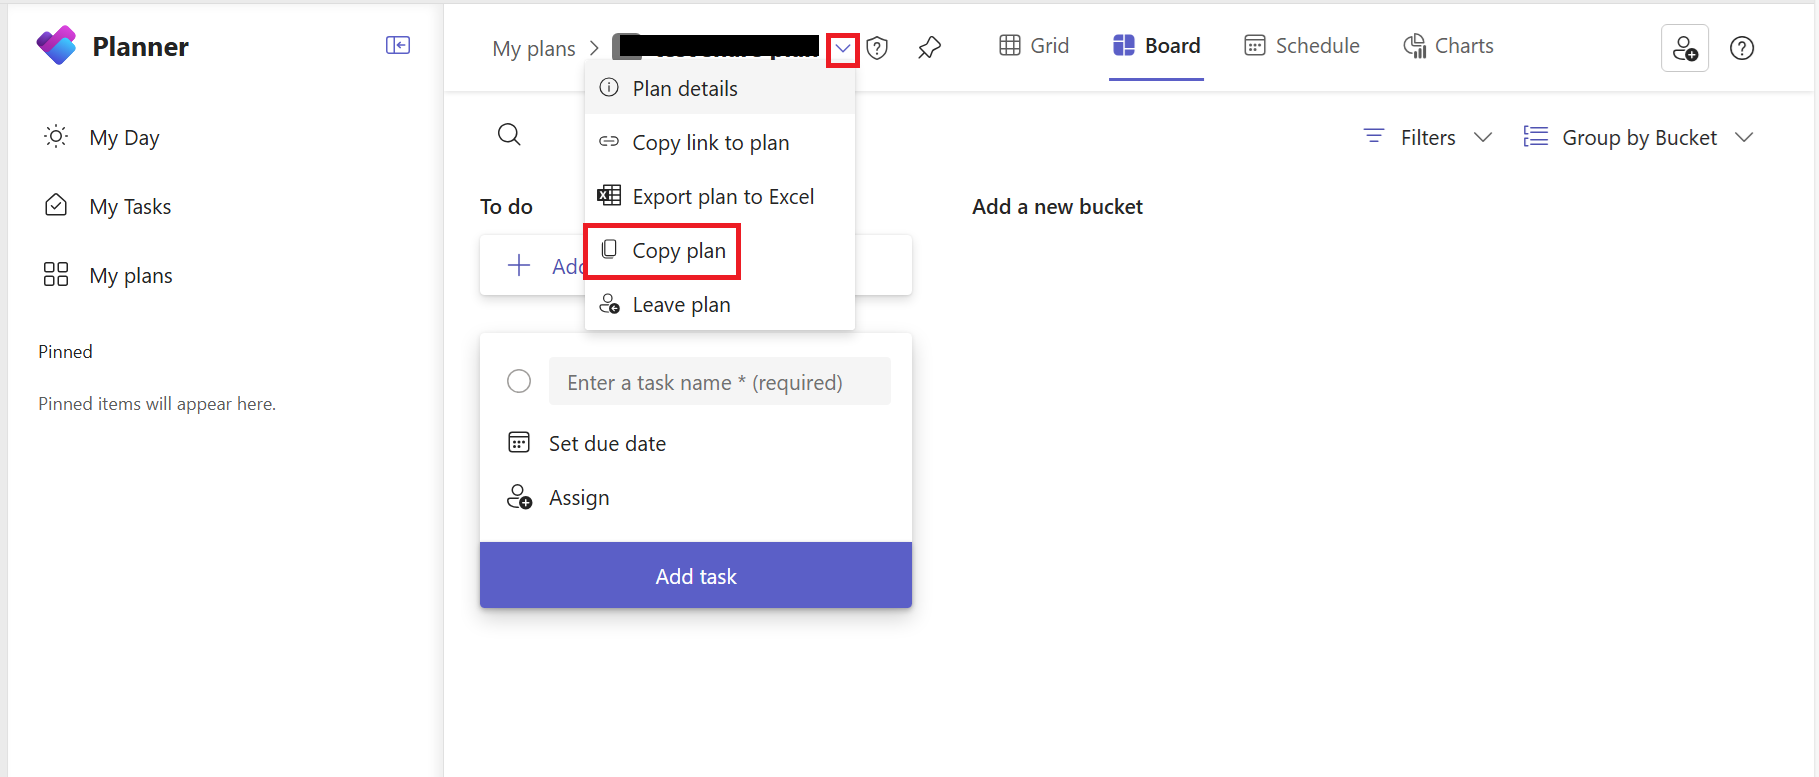Choose Export plan to Excel
Screen dimensions: 1819x777
point(720,196)
